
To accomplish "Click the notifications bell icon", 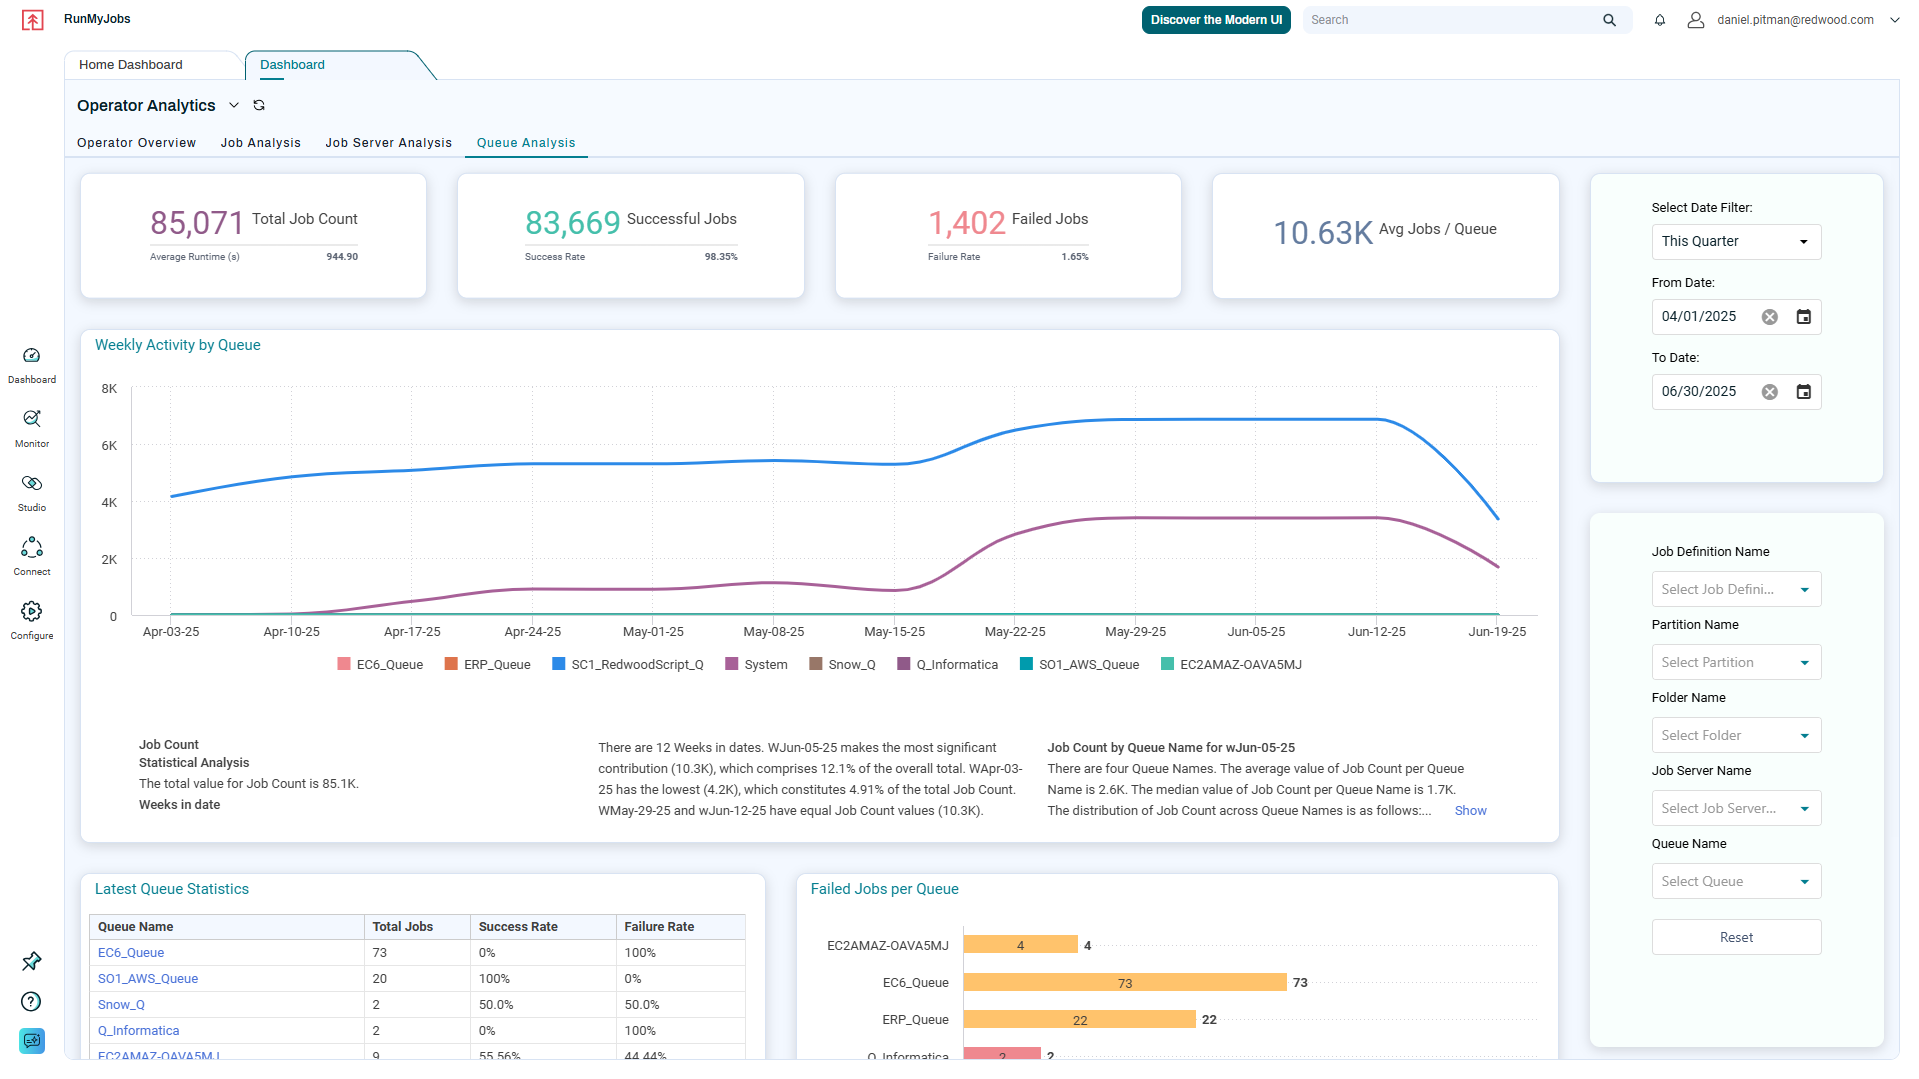I will [x=1659, y=20].
